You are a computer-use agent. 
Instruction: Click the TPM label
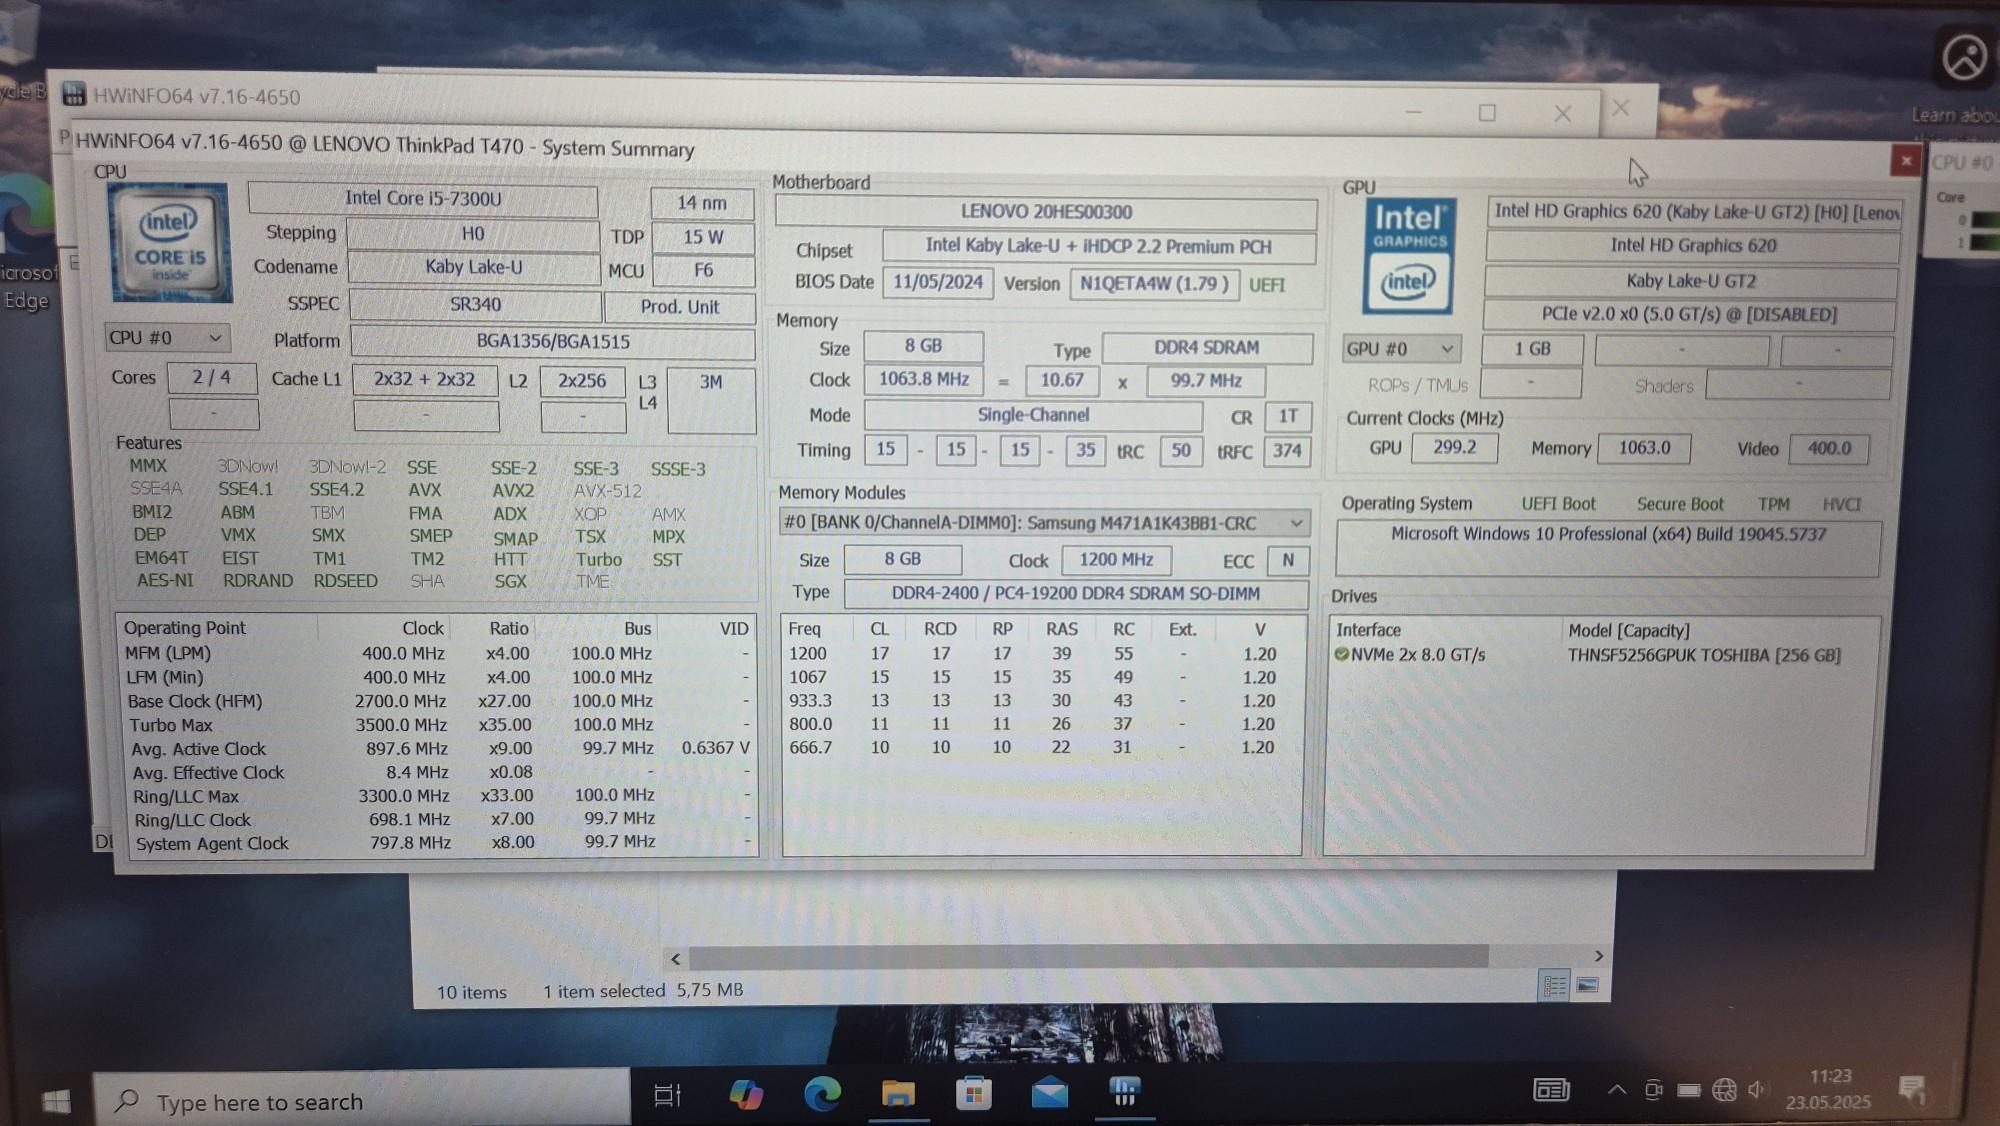tap(1774, 504)
